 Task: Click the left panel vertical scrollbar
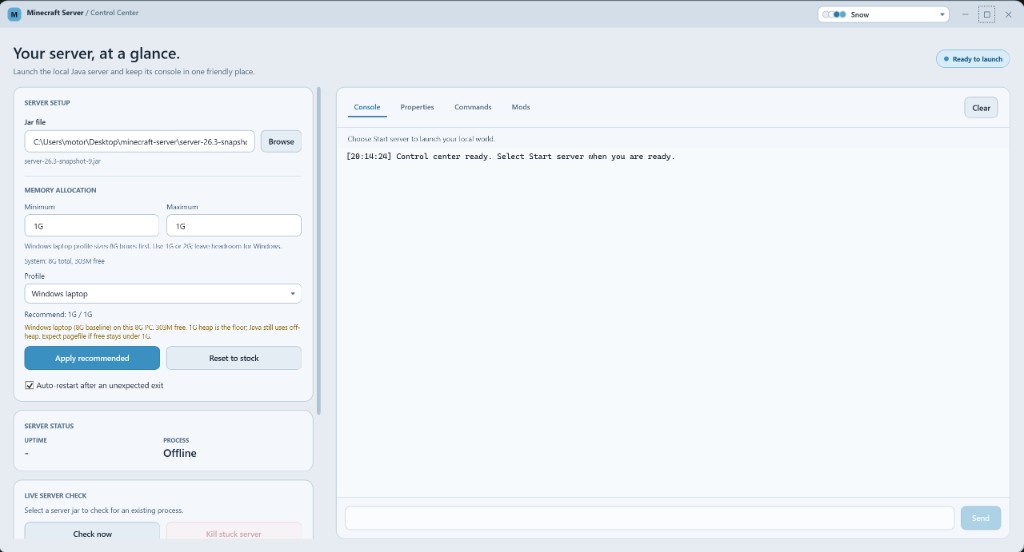(319, 251)
